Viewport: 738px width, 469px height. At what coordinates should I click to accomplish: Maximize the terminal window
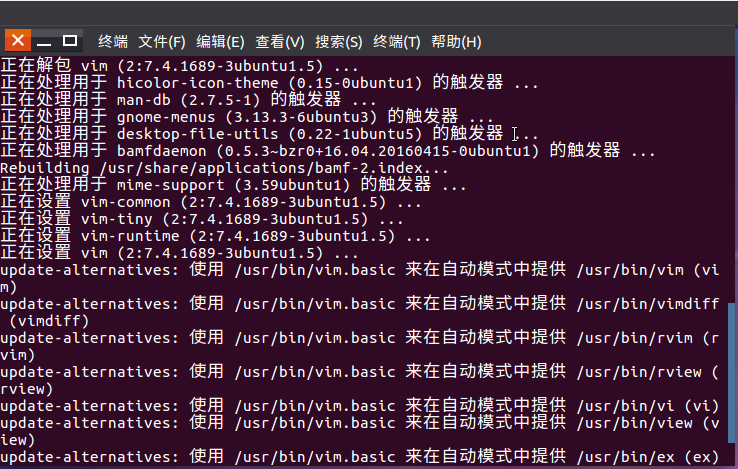tap(70, 41)
